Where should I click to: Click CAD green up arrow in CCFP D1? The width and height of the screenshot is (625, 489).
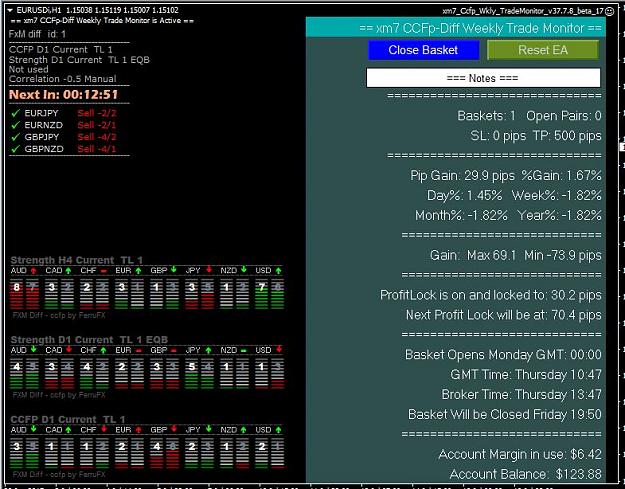68,430
